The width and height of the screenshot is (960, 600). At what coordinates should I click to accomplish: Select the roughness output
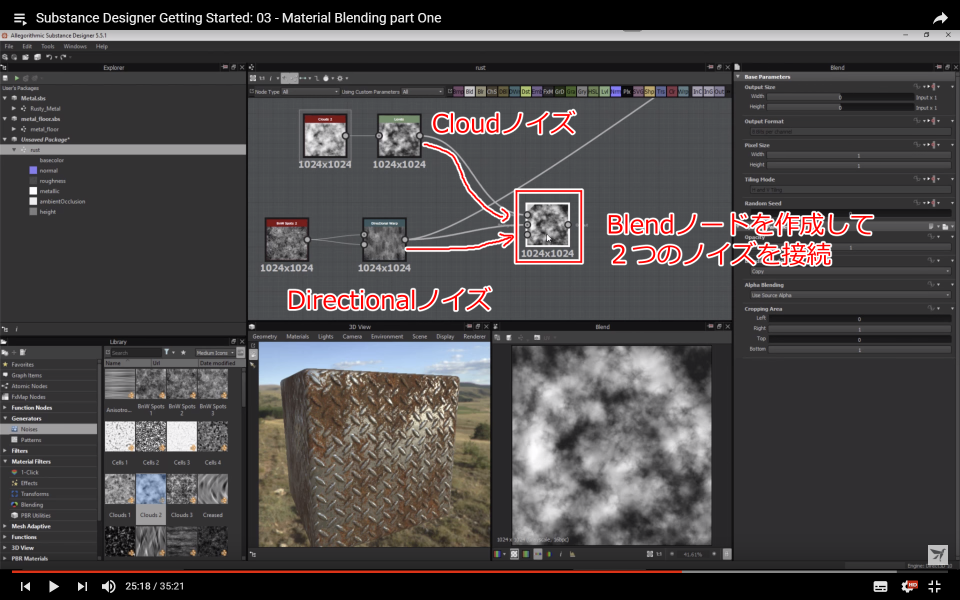pos(52,181)
